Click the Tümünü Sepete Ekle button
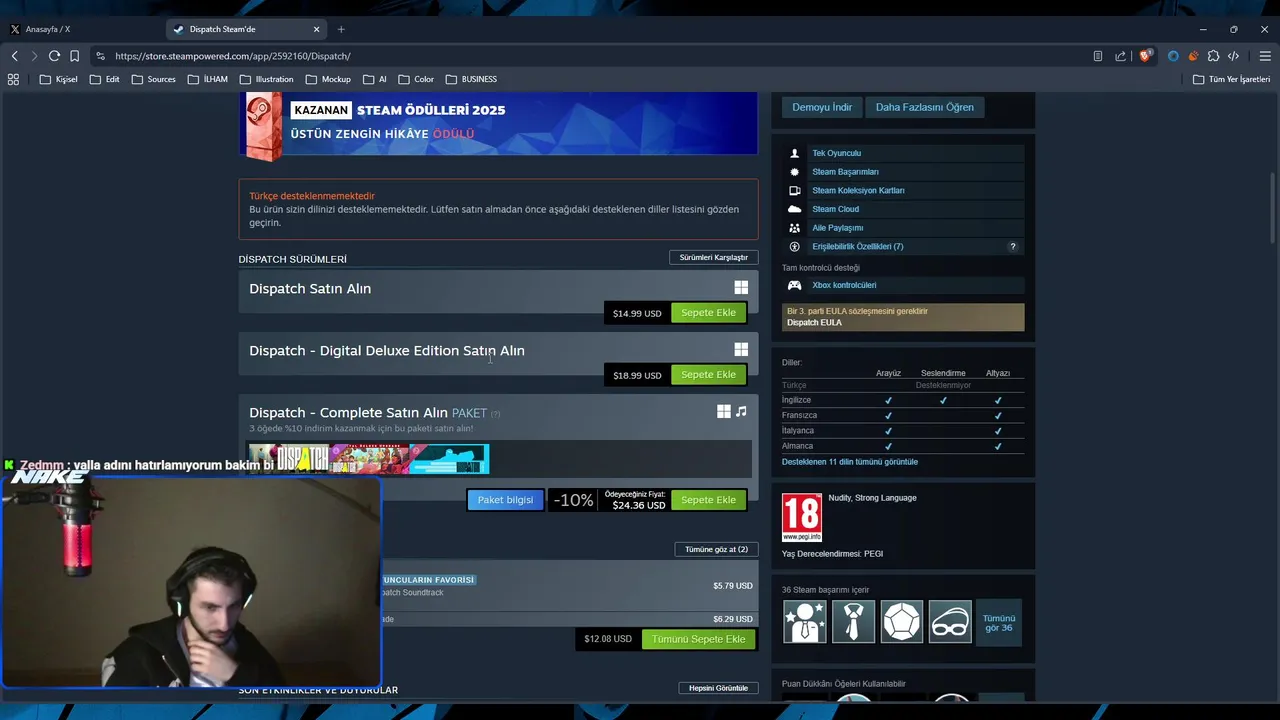The width and height of the screenshot is (1280, 720). [698, 639]
